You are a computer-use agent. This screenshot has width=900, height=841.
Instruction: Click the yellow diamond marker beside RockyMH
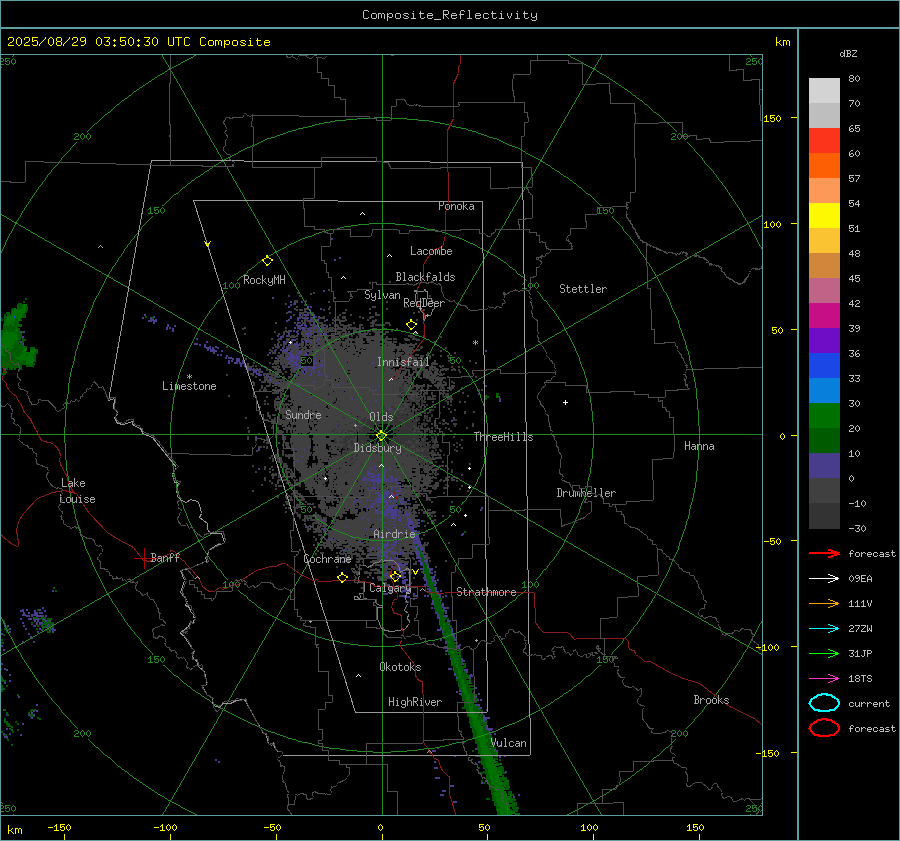267,261
